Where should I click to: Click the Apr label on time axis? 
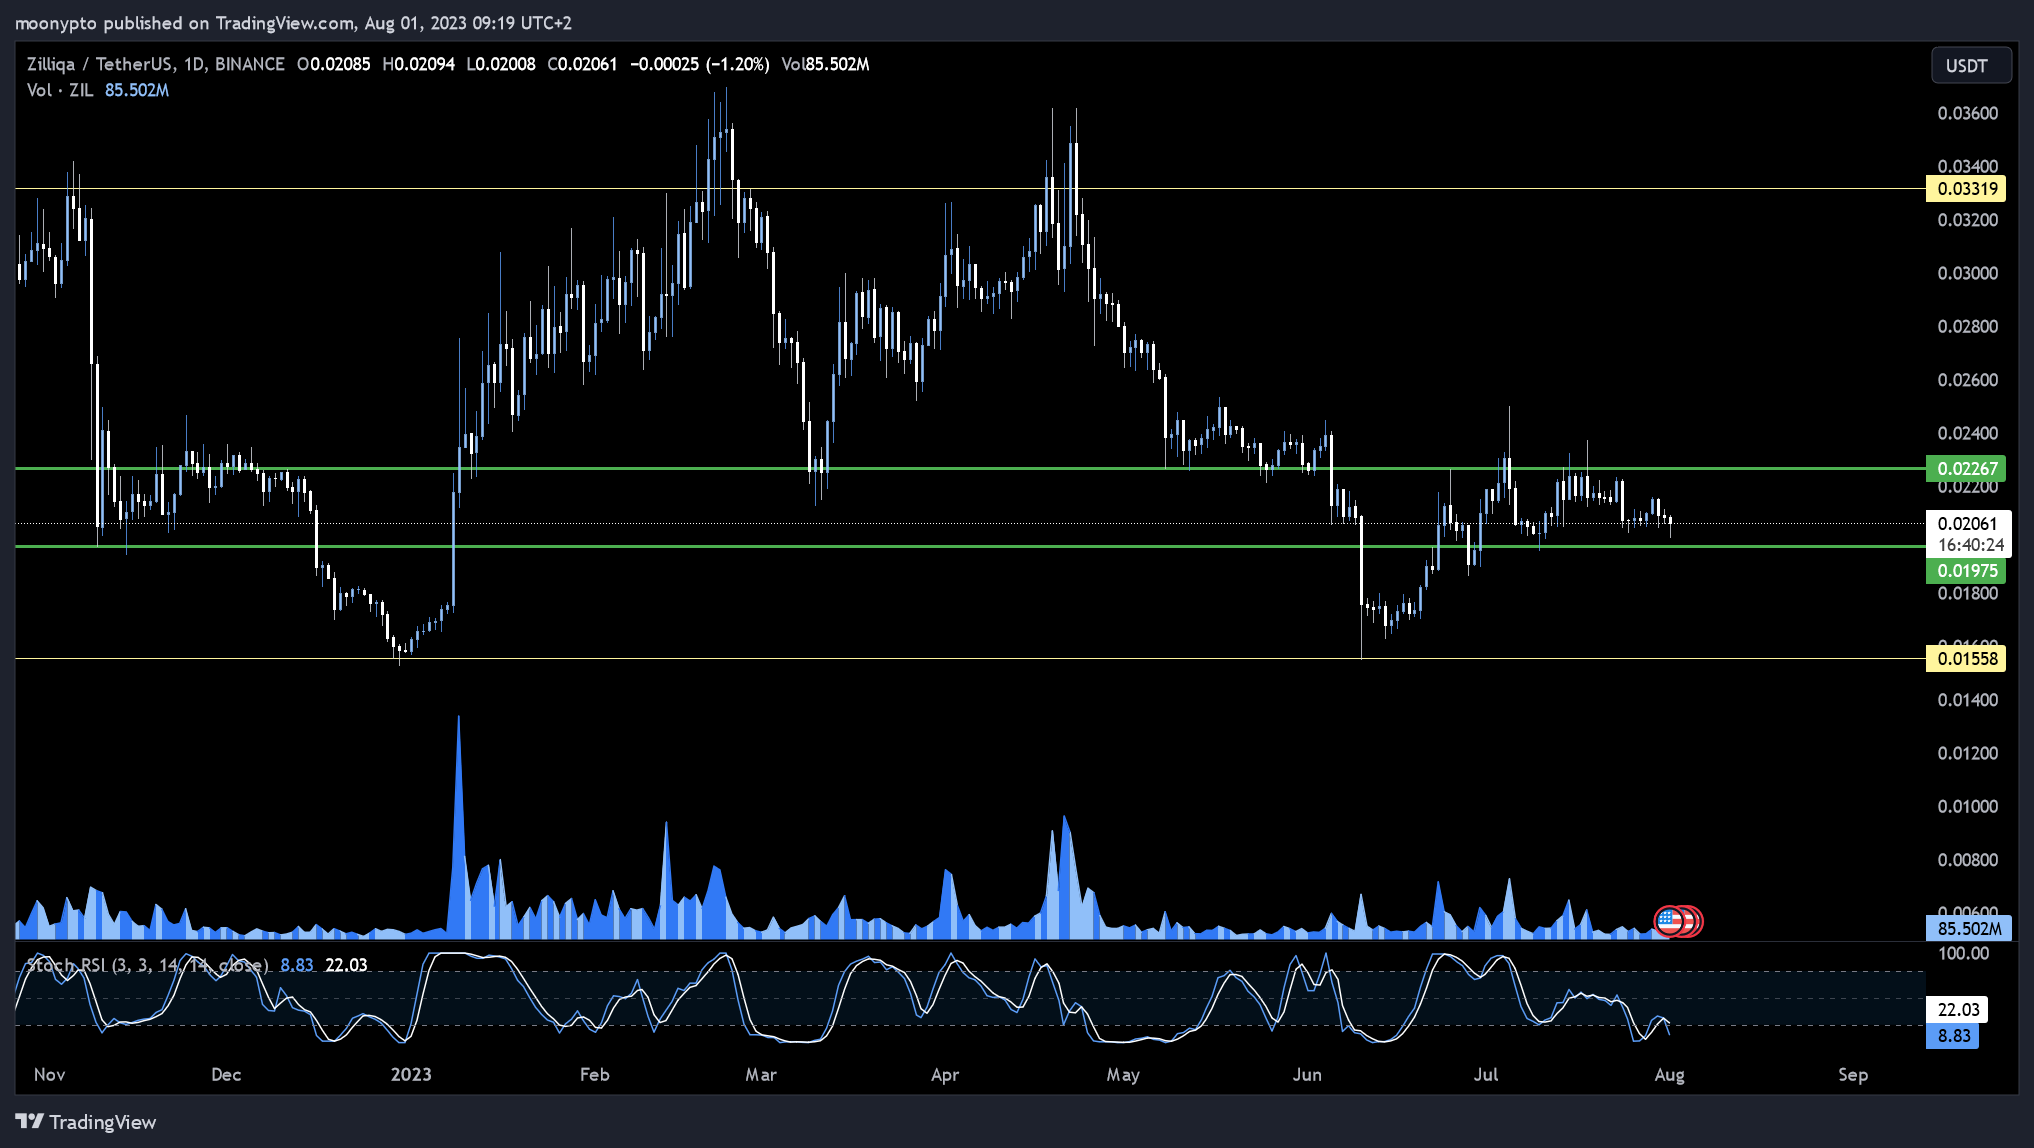coord(945,1075)
